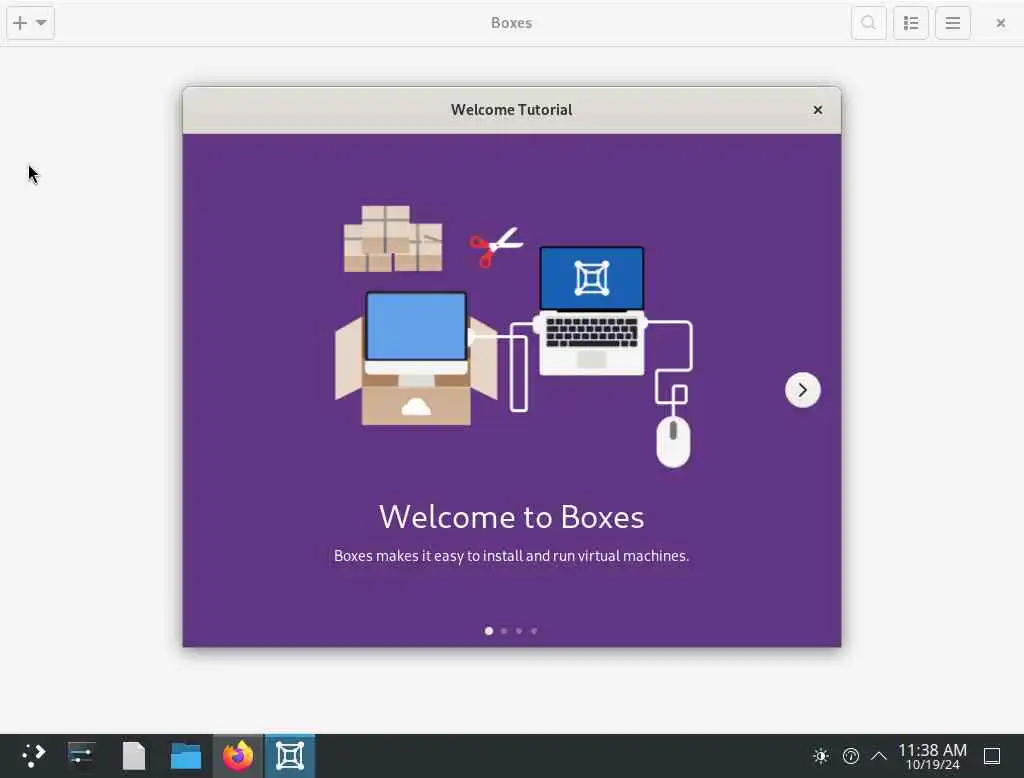Viewport: 1024px width, 778px height.
Task: Open brightness settings in system tray
Action: pyautogui.click(x=821, y=756)
